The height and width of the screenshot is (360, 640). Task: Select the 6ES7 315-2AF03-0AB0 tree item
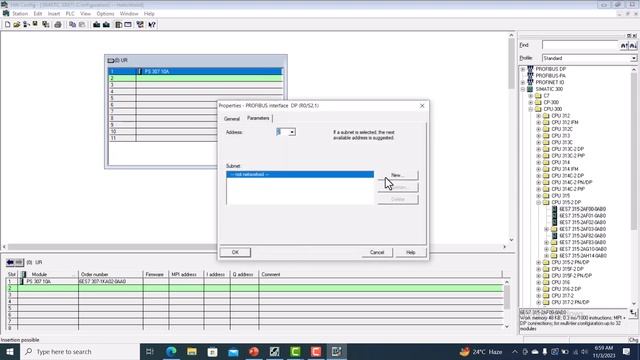(x=582, y=229)
